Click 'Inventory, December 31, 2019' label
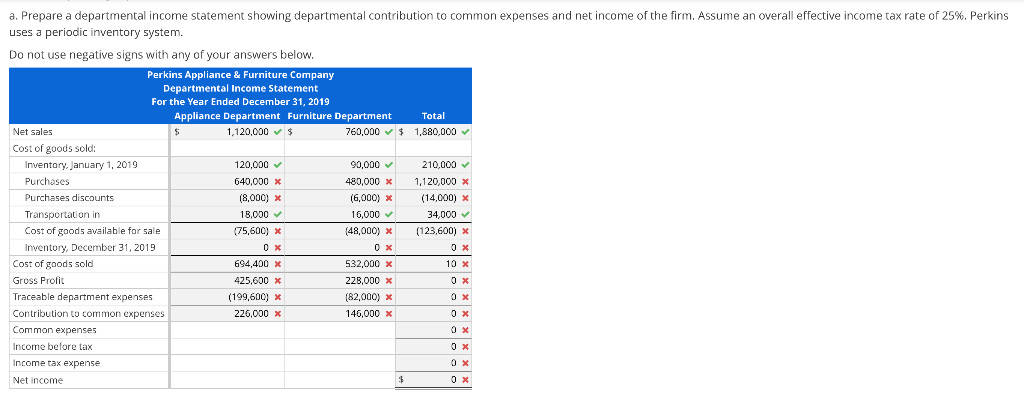 click(90, 248)
